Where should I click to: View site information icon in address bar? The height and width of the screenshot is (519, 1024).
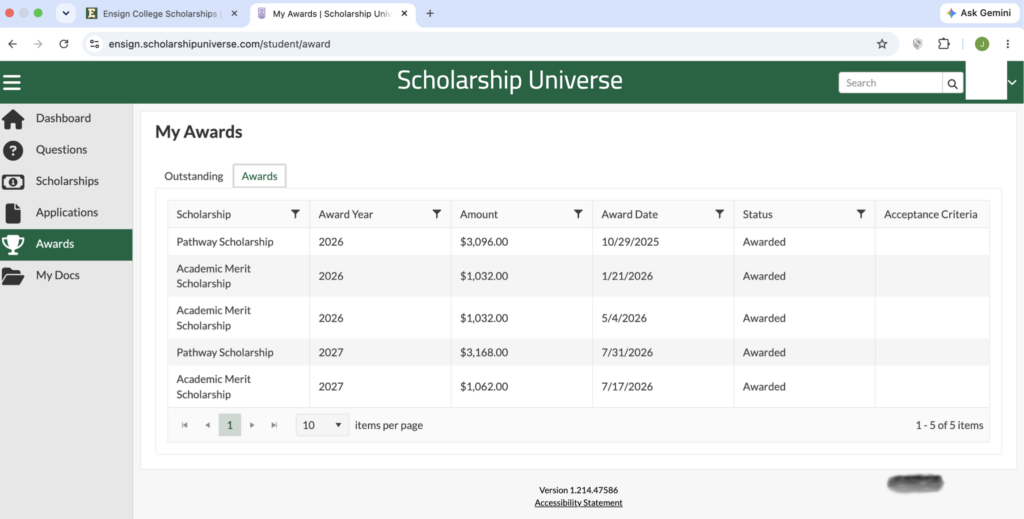point(95,44)
